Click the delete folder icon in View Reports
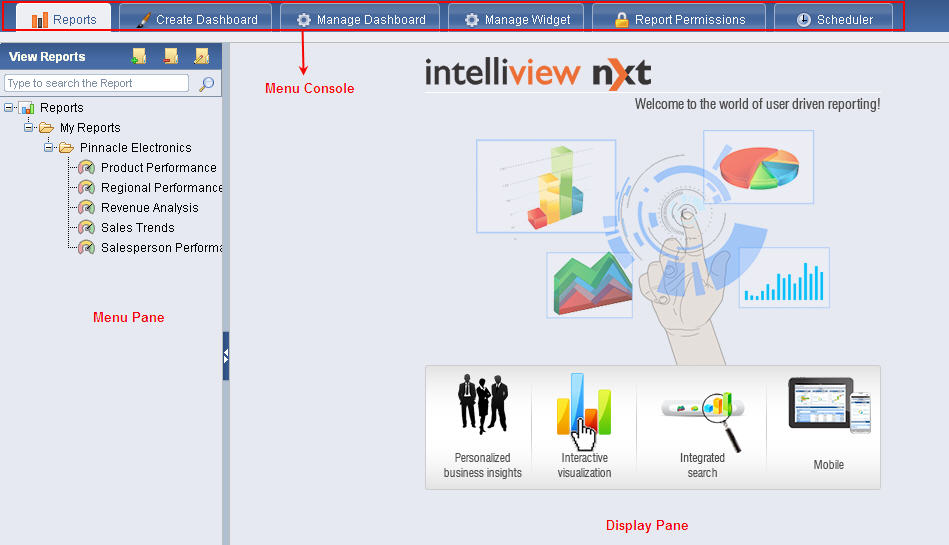 pyautogui.click(x=171, y=56)
